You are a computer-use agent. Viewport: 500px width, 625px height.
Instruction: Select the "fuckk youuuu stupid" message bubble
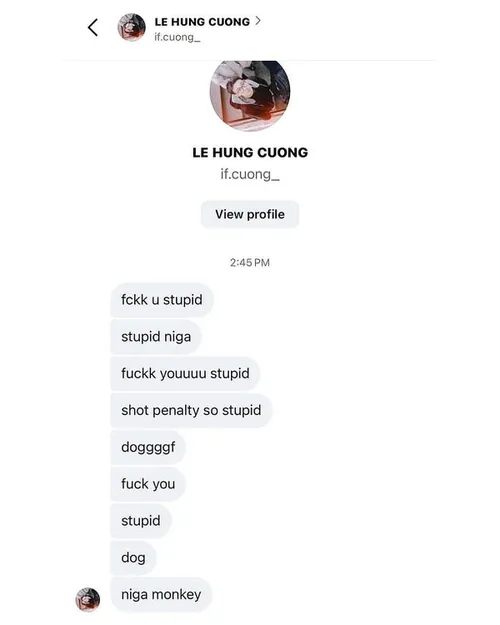tap(185, 373)
